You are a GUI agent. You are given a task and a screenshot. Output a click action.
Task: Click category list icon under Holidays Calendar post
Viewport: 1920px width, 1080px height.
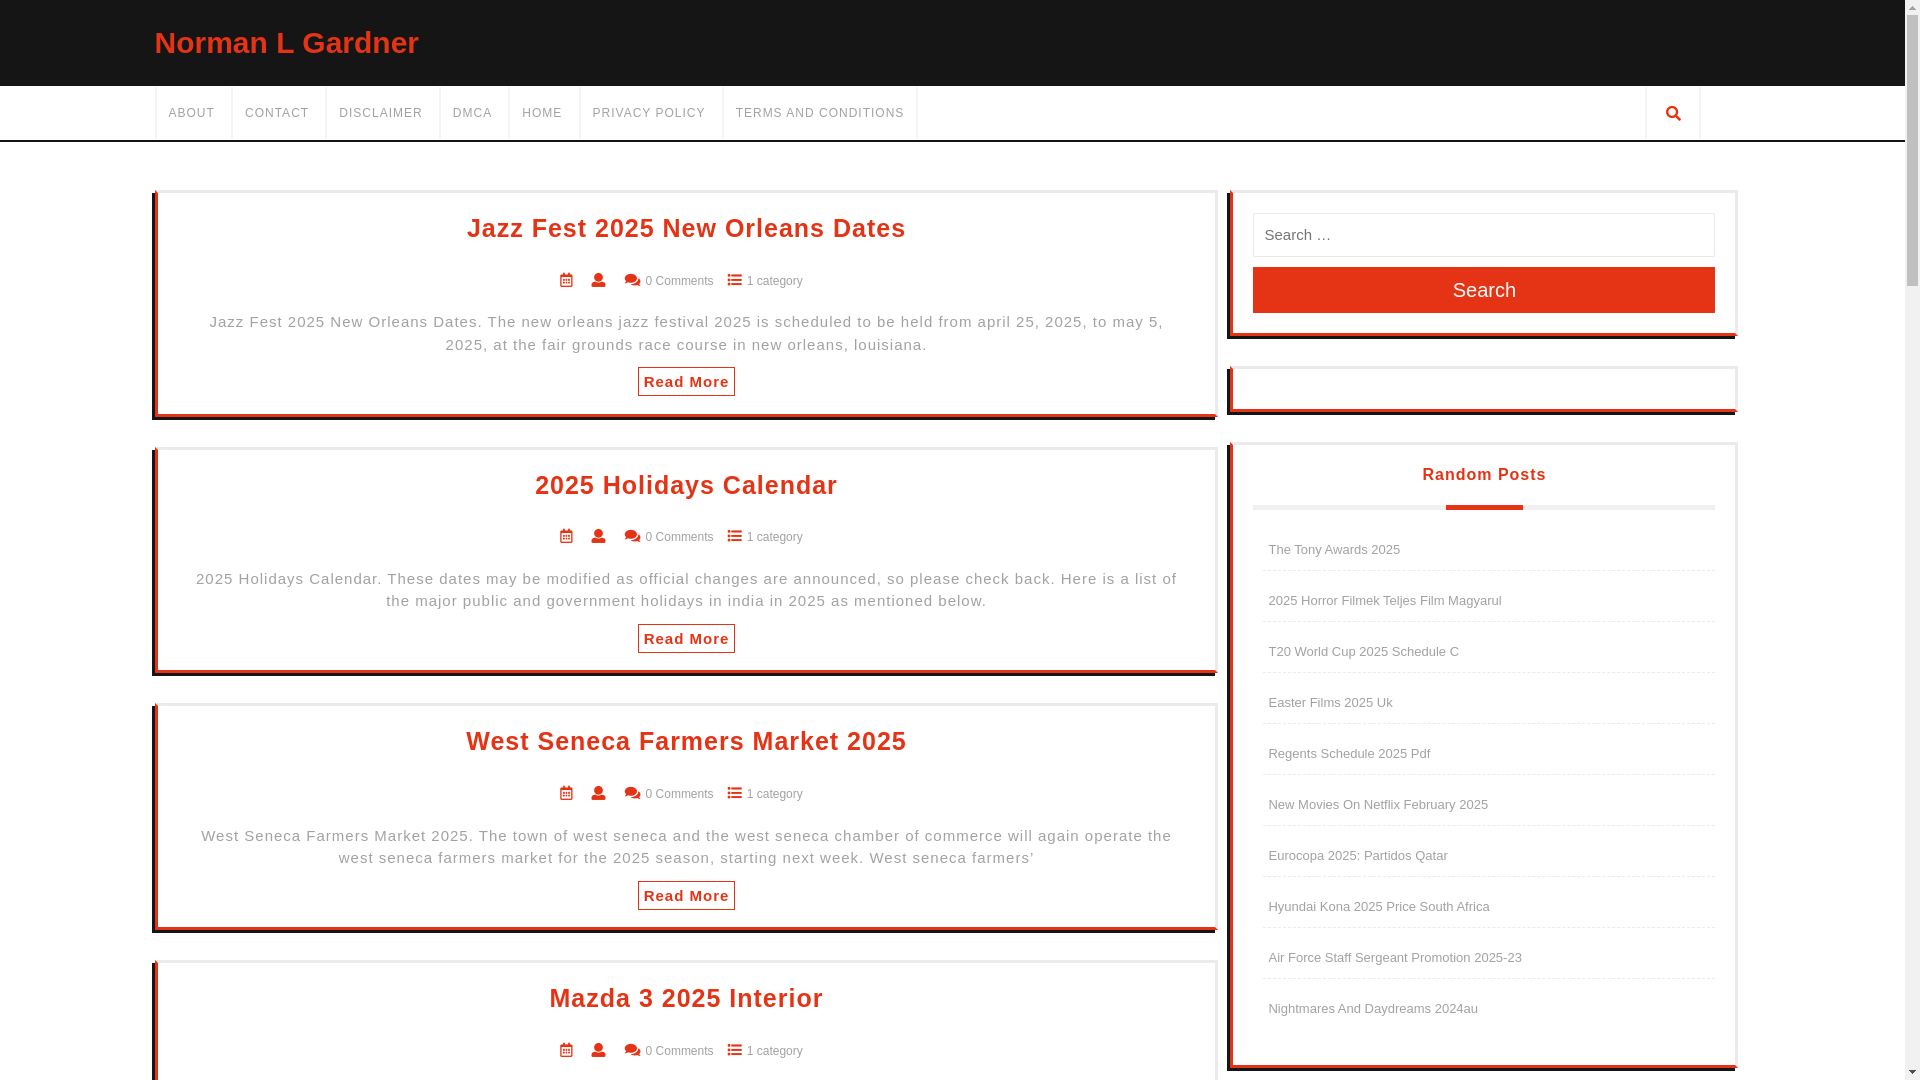point(735,537)
